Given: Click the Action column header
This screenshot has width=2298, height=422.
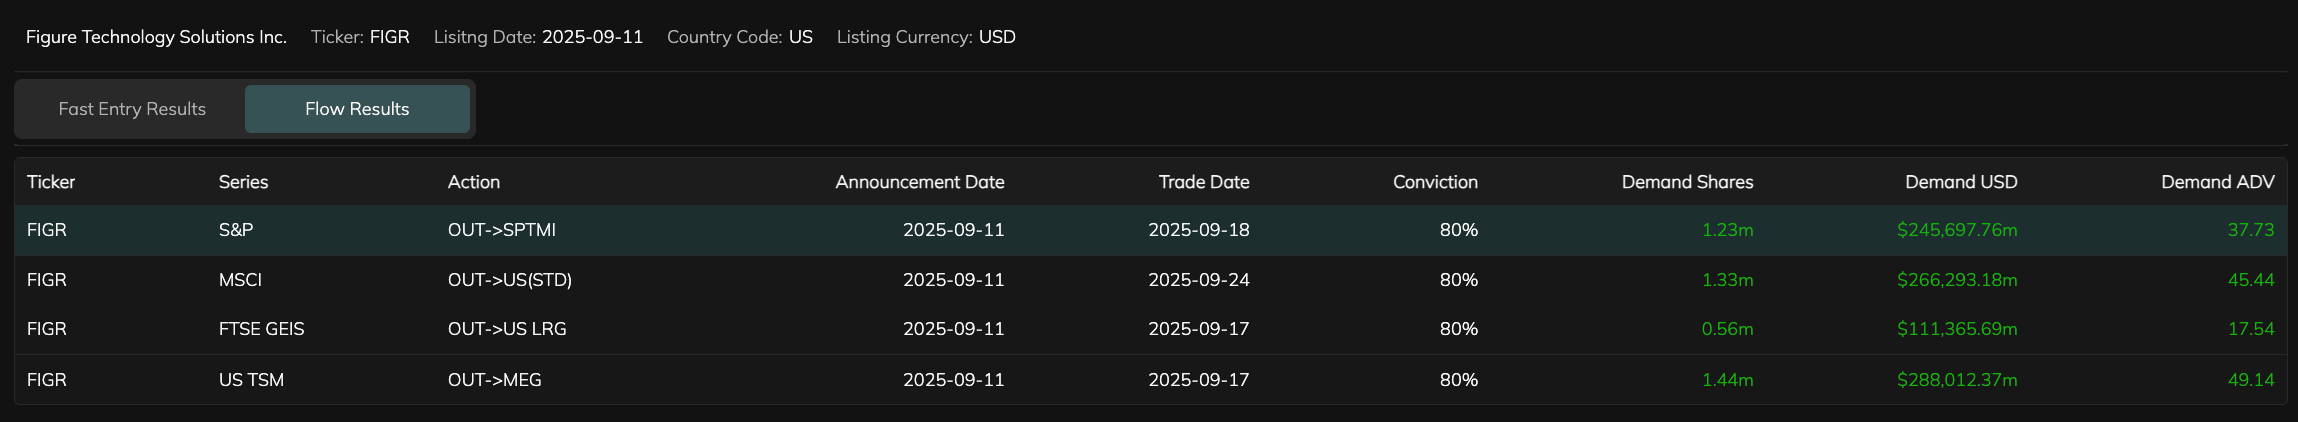Looking at the screenshot, I should 474,182.
